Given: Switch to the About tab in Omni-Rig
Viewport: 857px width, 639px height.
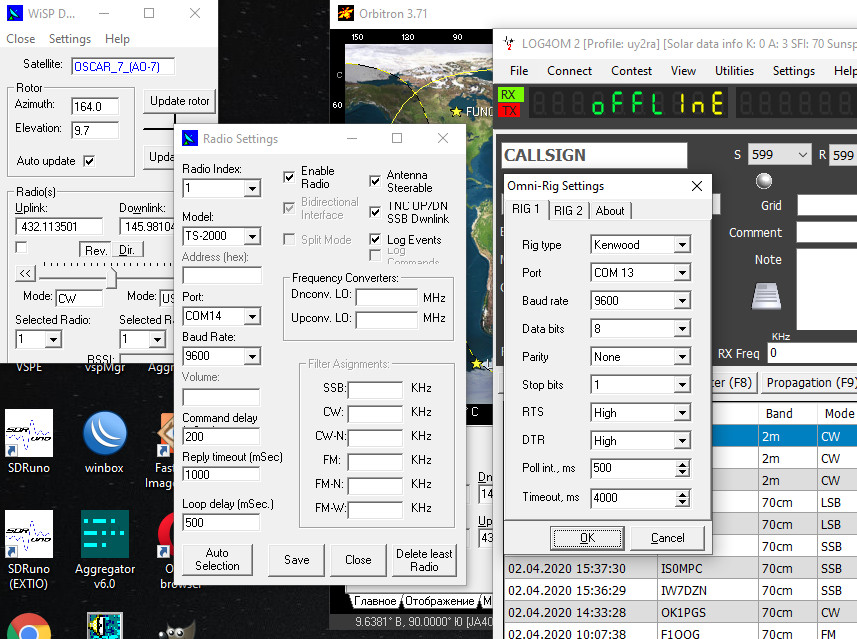Looking at the screenshot, I should pos(610,210).
